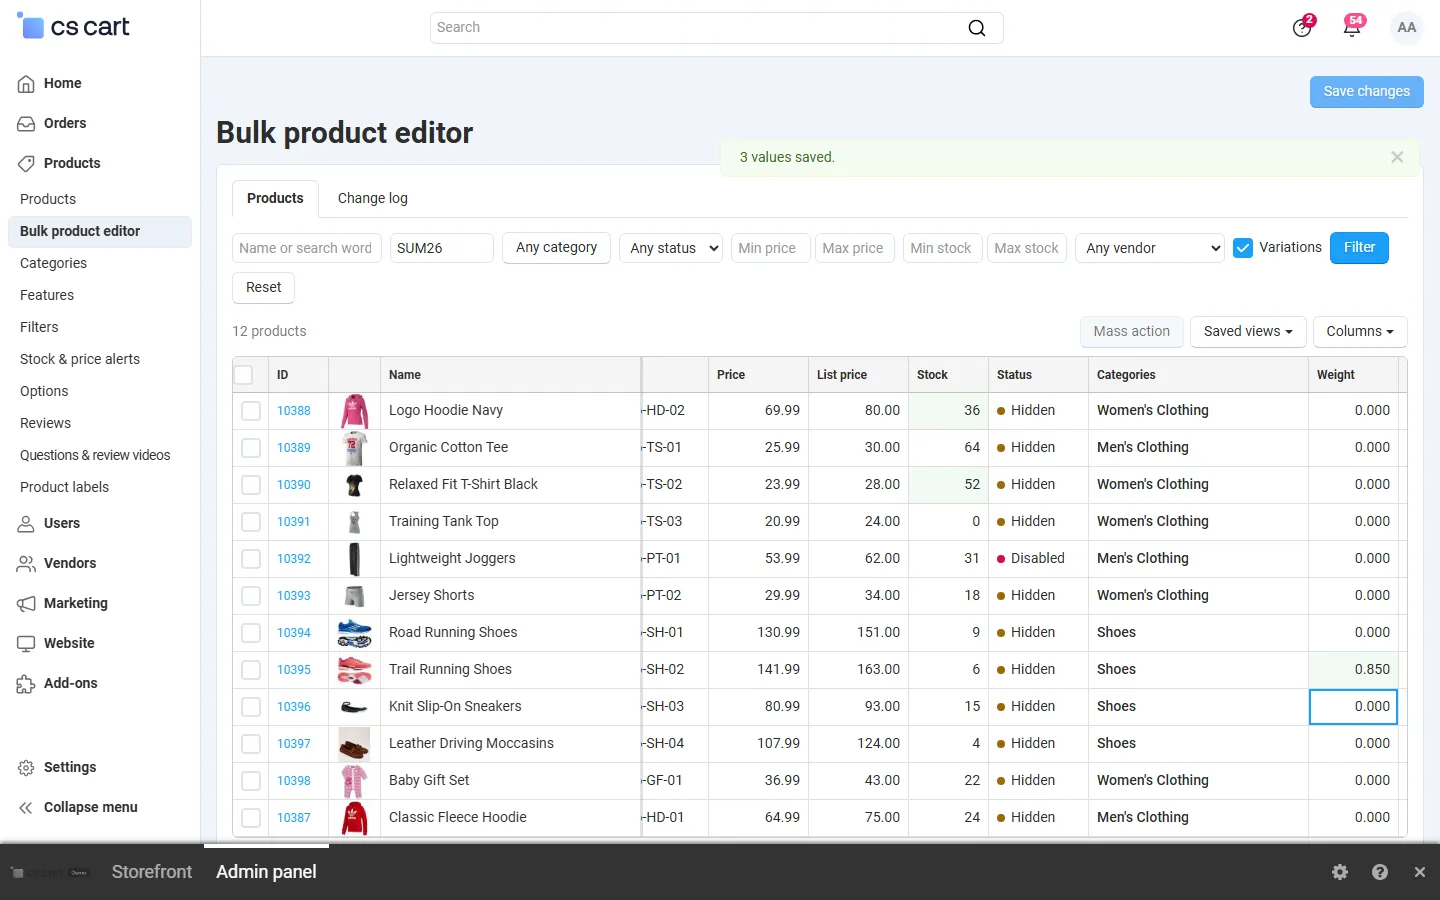The image size is (1440, 900).
Task: Click the Settings gear icon in sidebar
Action: coord(26,768)
